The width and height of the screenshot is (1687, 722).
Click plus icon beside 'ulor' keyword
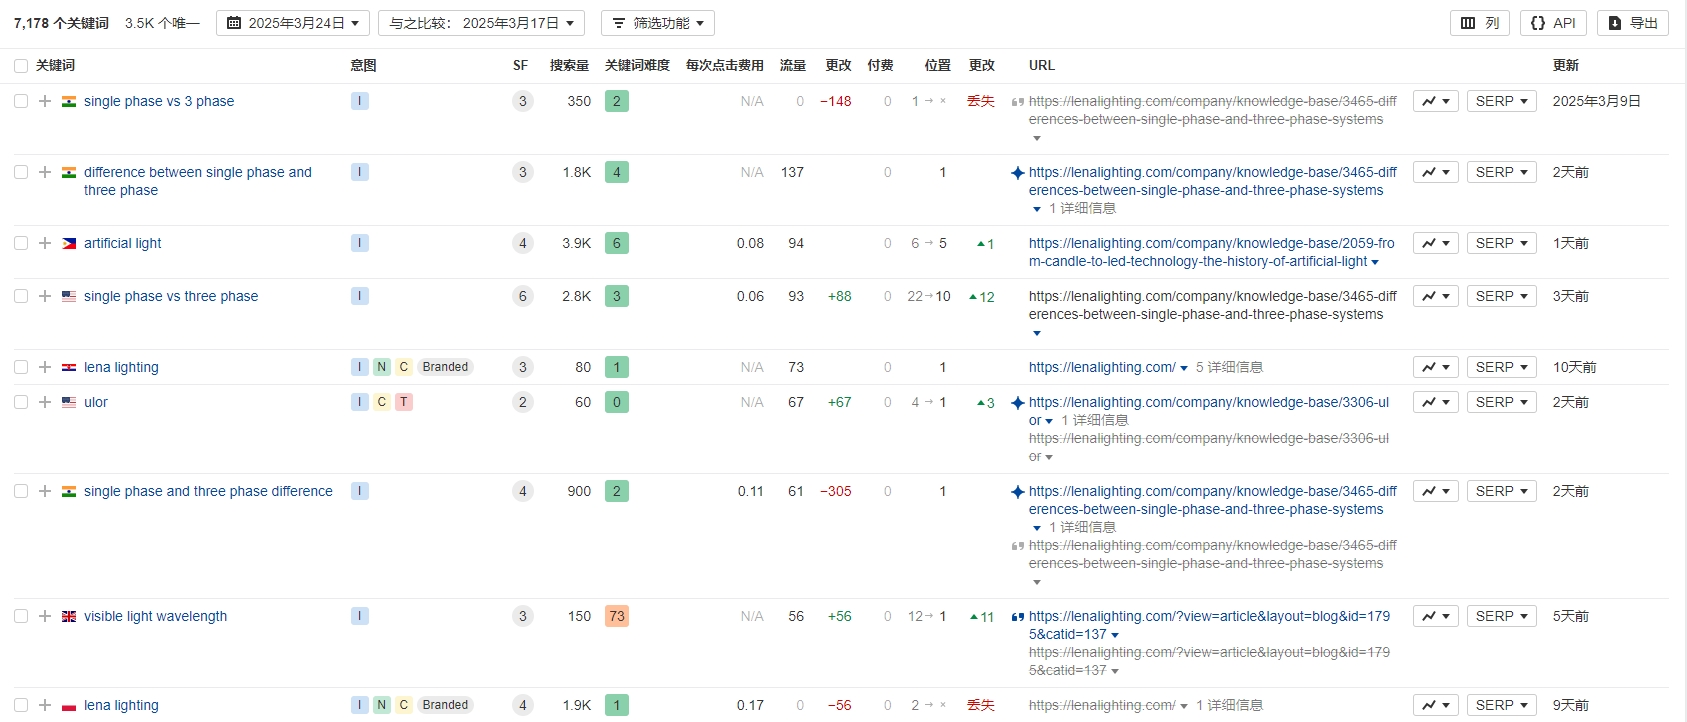click(x=45, y=402)
